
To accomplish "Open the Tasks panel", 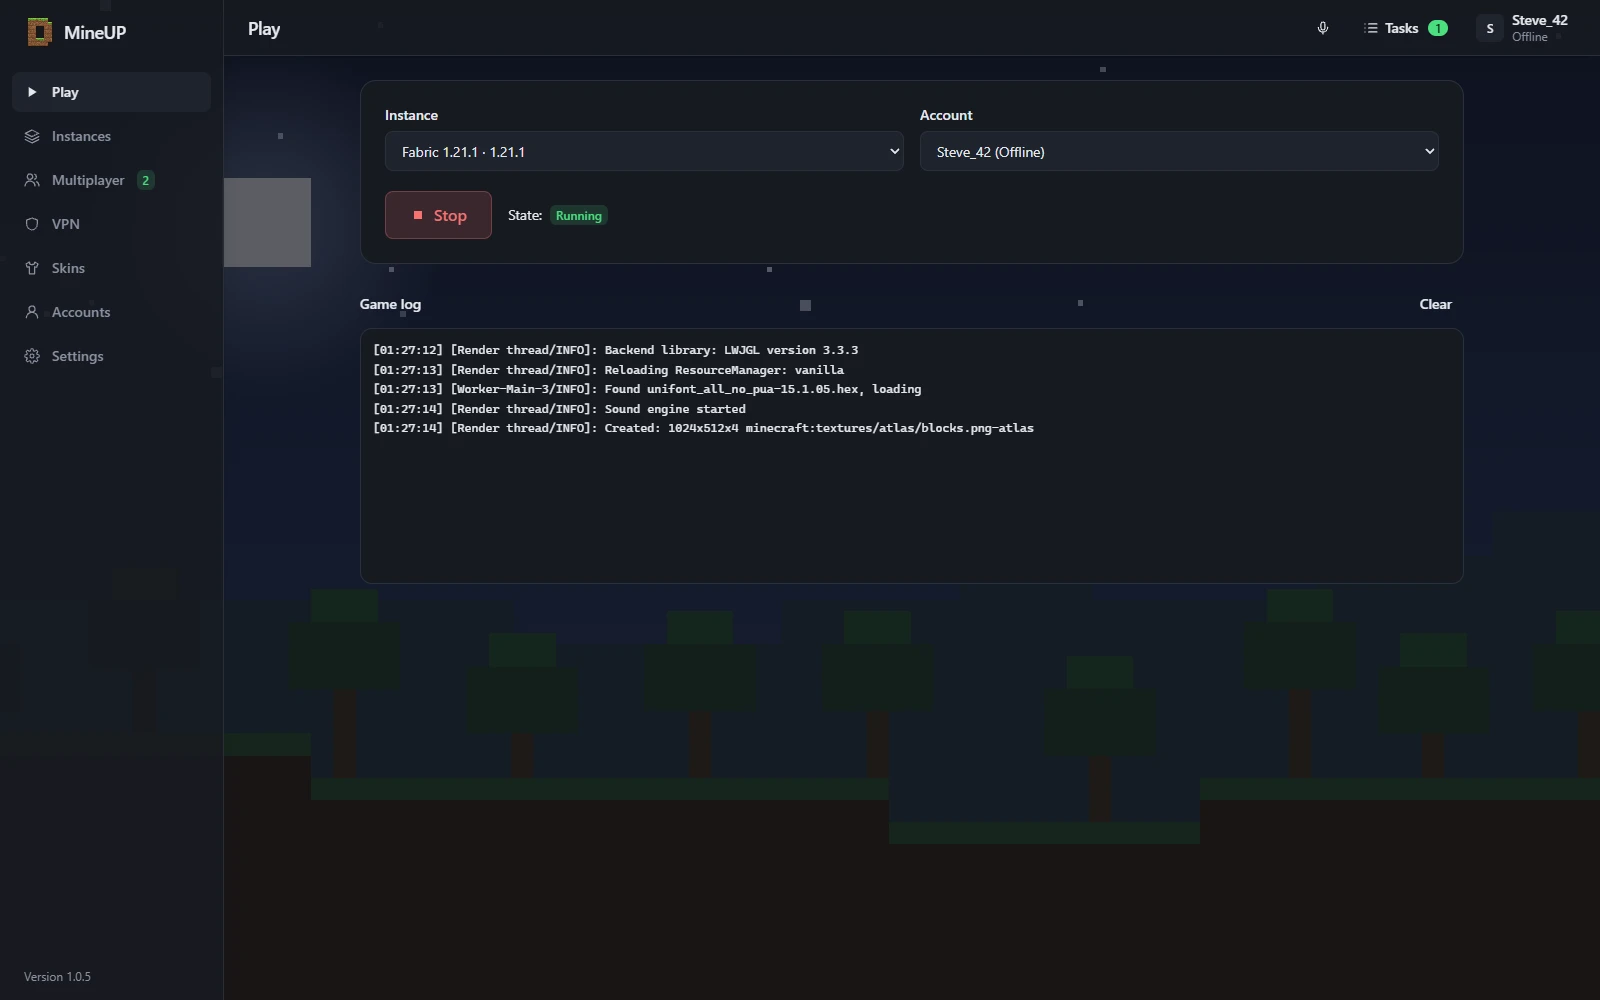I will click(1406, 28).
